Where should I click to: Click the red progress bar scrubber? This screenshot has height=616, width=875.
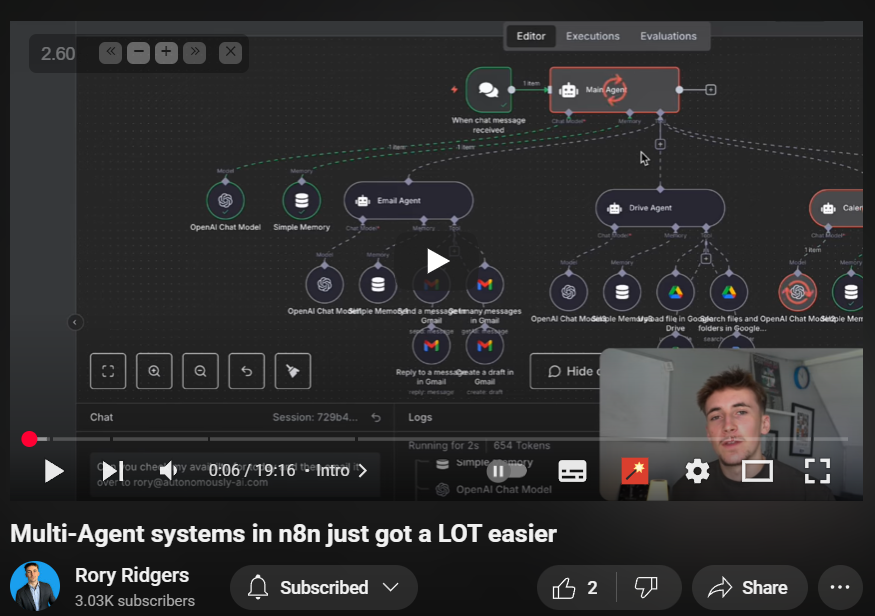29,439
